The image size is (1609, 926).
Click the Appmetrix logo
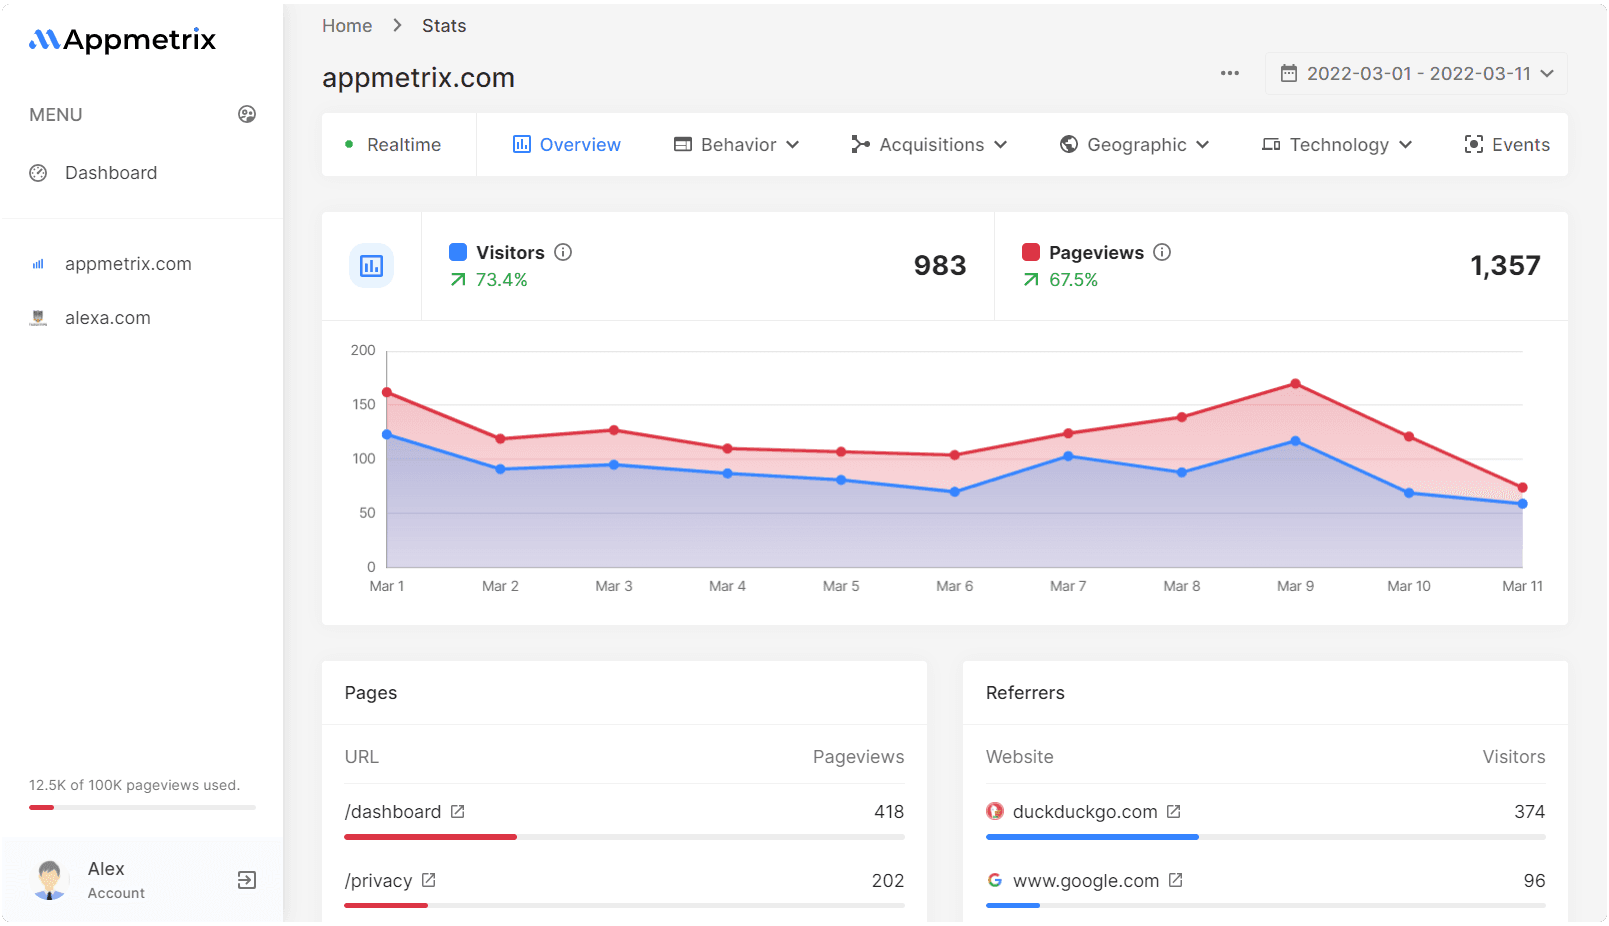pos(122,40)
